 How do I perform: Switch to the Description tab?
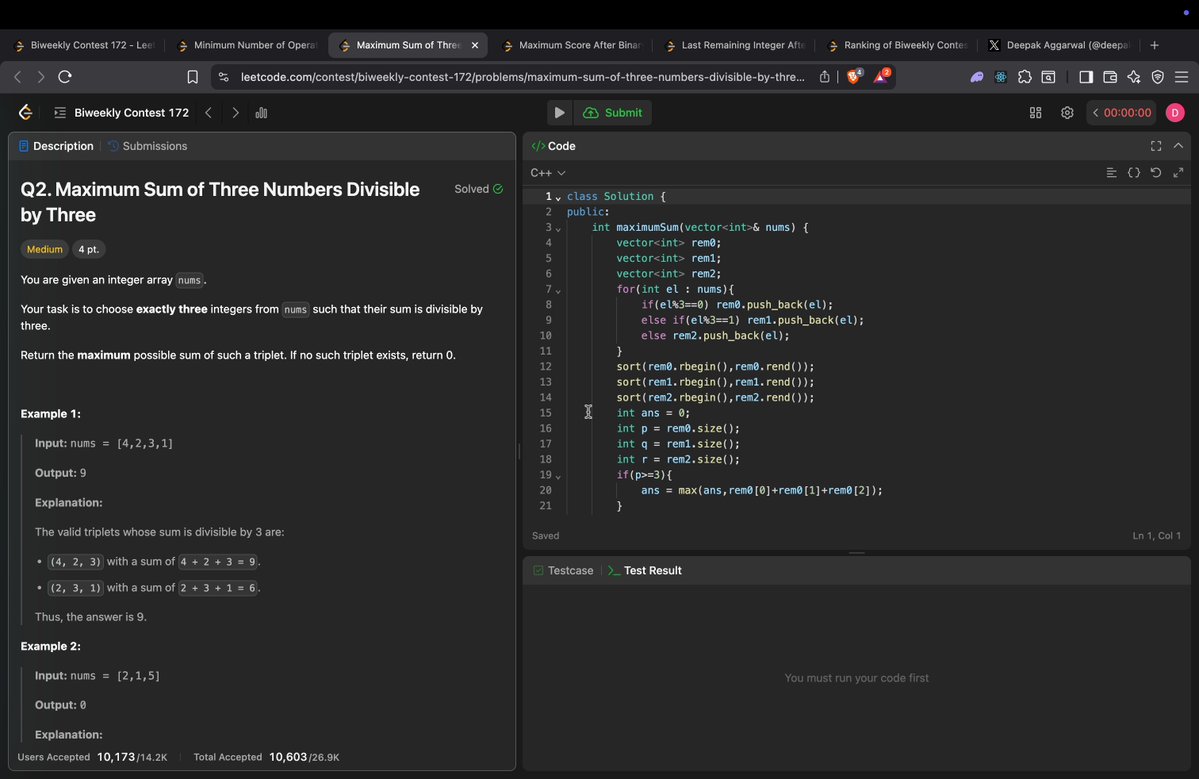coord(56,146)
